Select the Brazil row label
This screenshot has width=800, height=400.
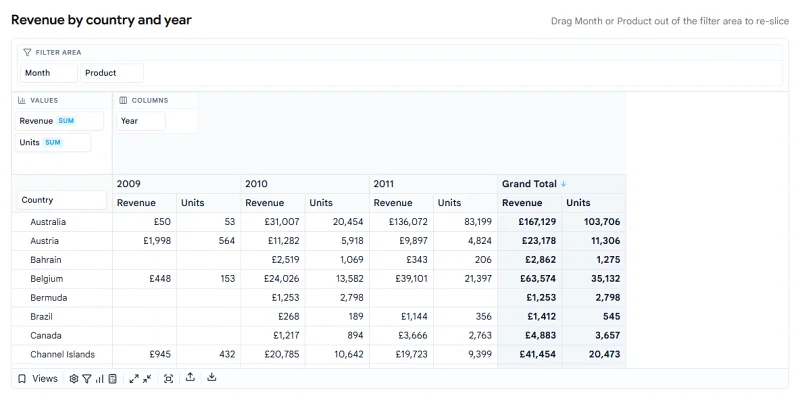[41, 316]
